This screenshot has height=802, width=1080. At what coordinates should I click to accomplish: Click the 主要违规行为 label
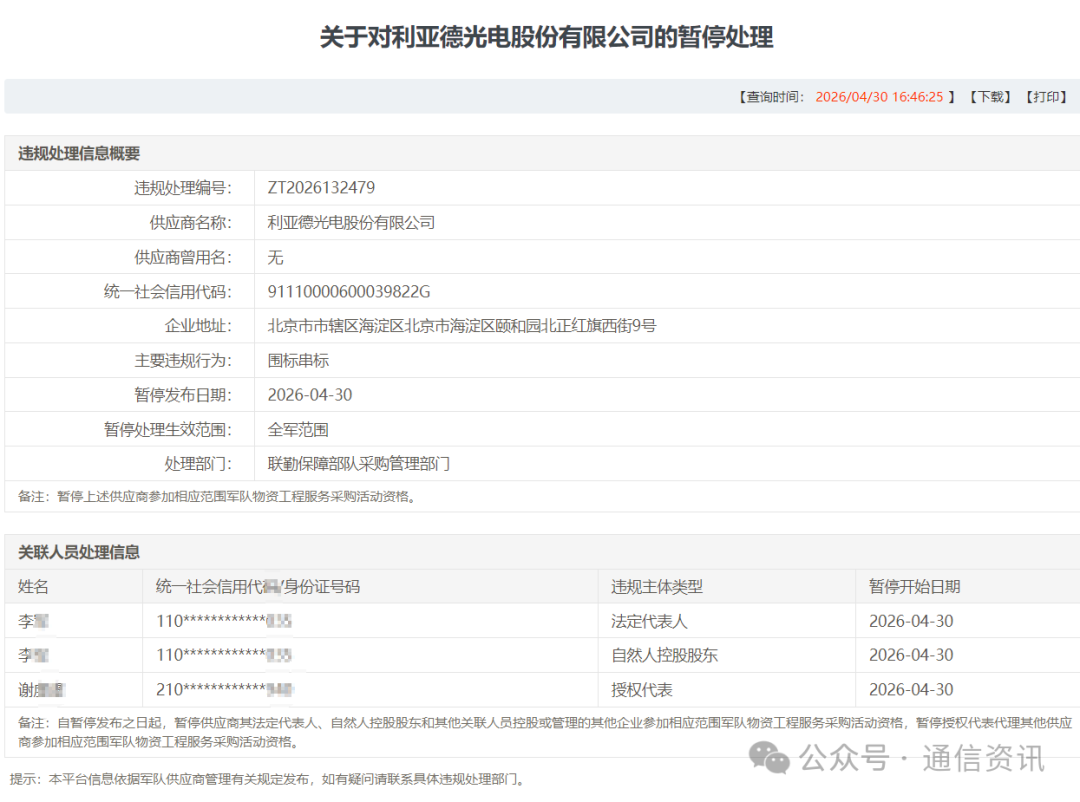click(183, 360)
